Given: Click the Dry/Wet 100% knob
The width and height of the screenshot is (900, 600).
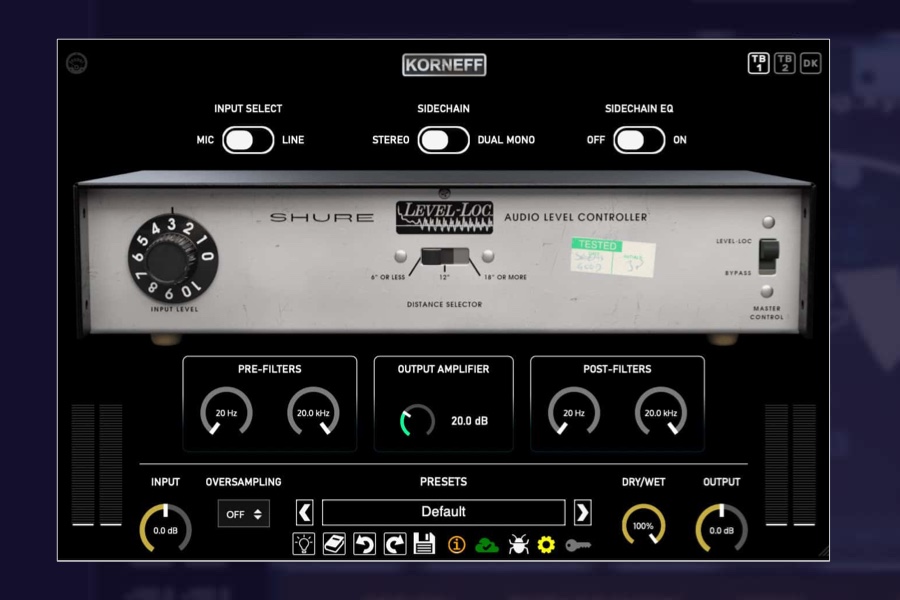Looking at the screenshot, I should coord(643,525).
